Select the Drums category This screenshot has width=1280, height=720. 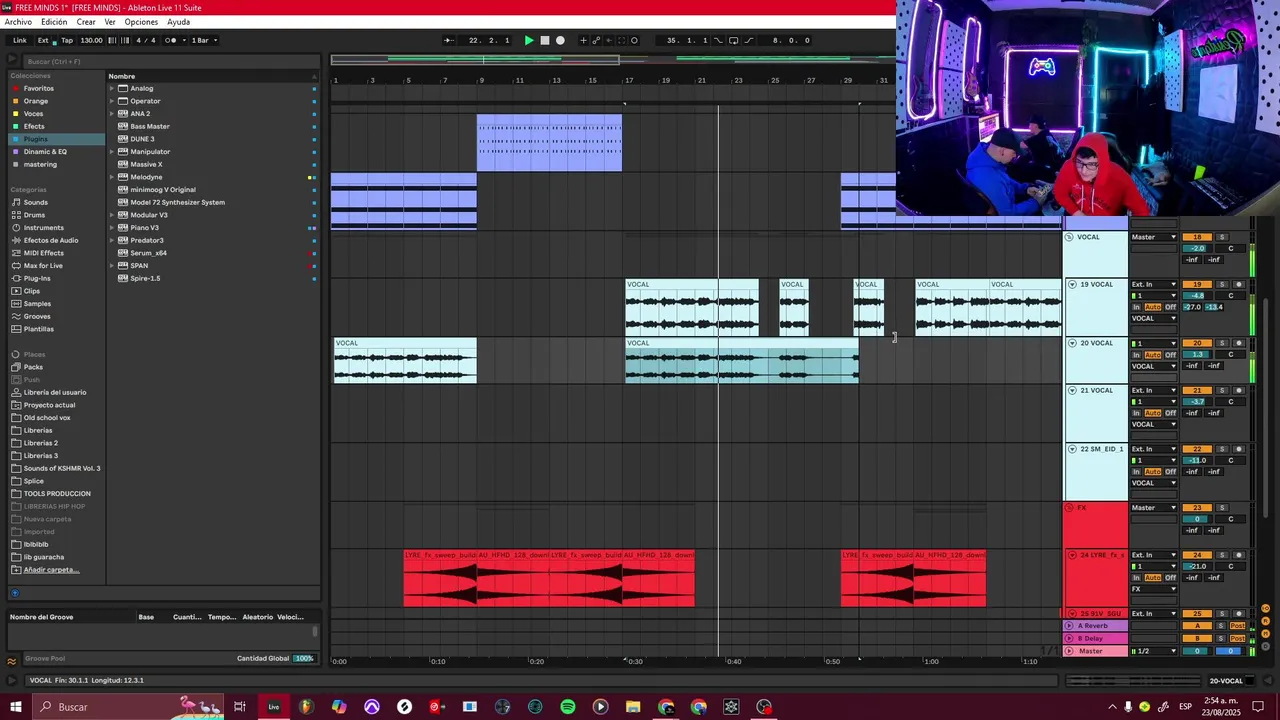coord(34,215)
